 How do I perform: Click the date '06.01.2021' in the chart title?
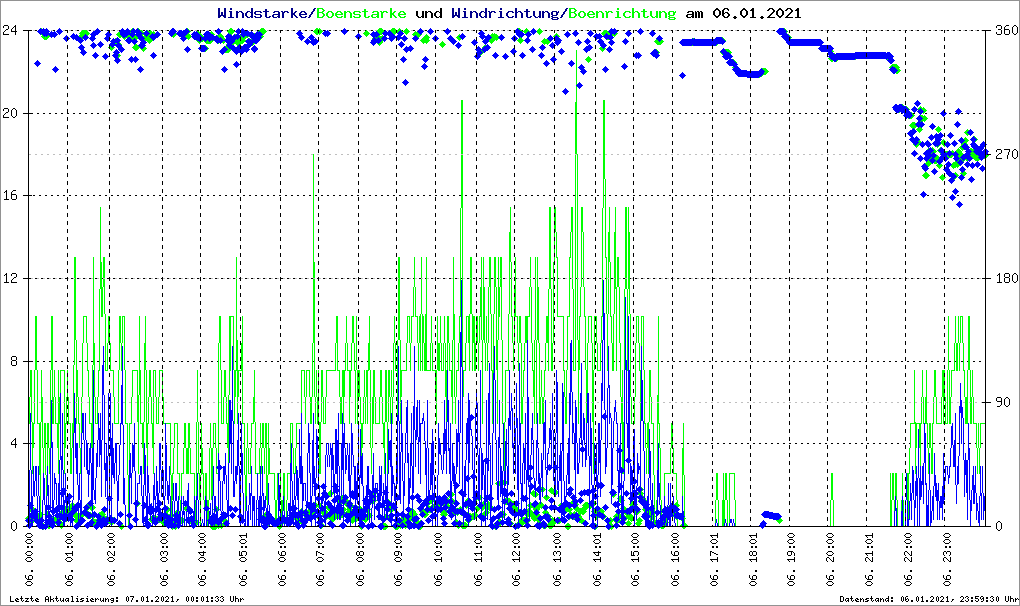coord(750,13)
